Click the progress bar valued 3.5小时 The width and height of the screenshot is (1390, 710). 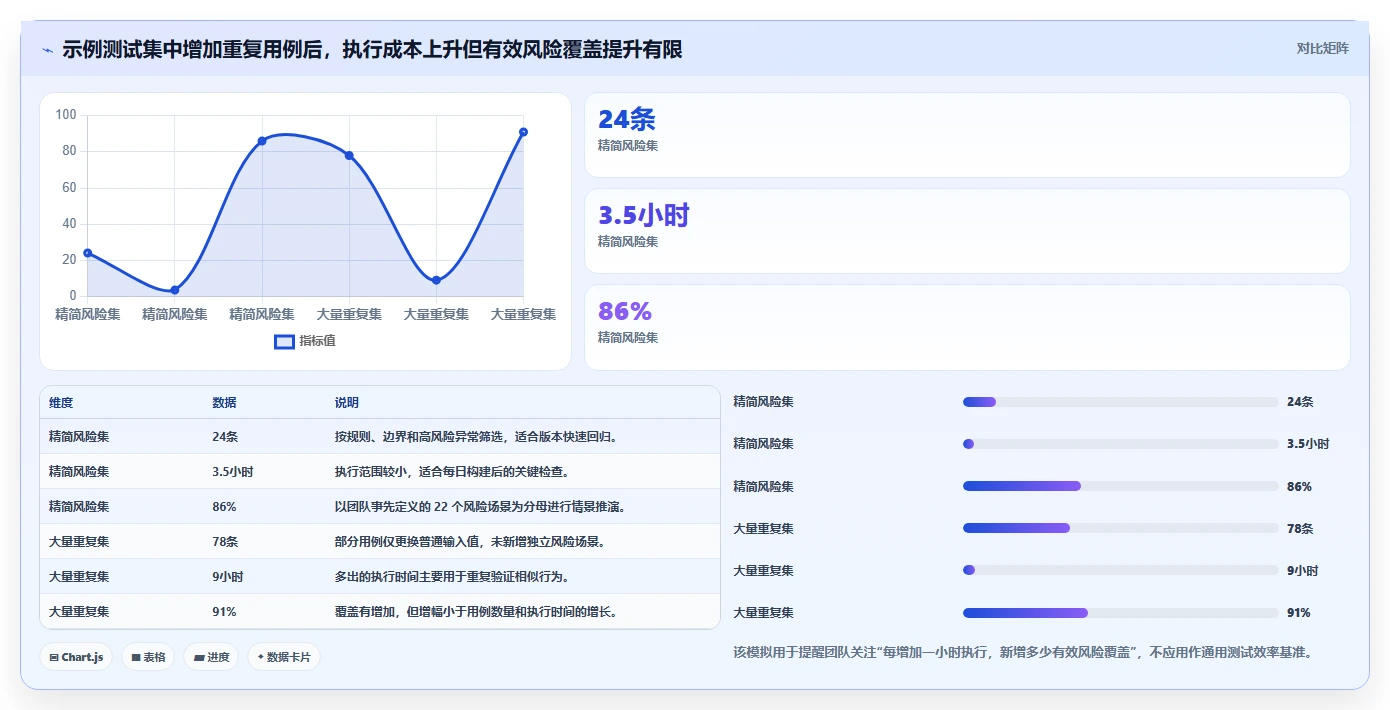point(1120,444)
